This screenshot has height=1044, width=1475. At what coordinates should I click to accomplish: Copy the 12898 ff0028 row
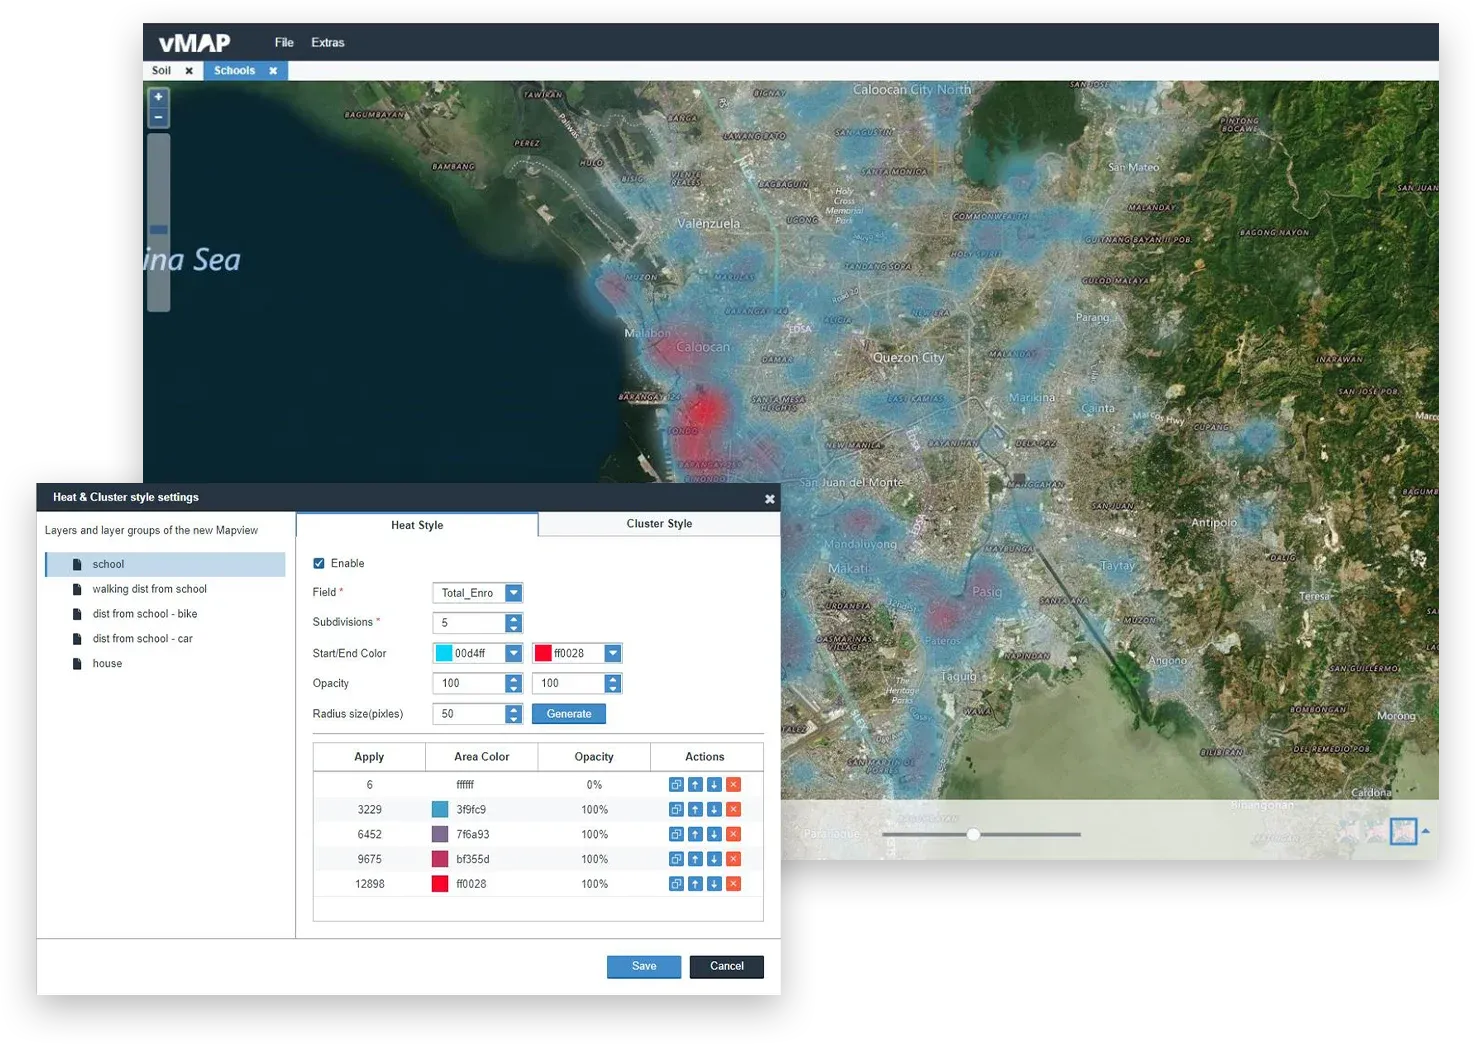coord(676,884)
